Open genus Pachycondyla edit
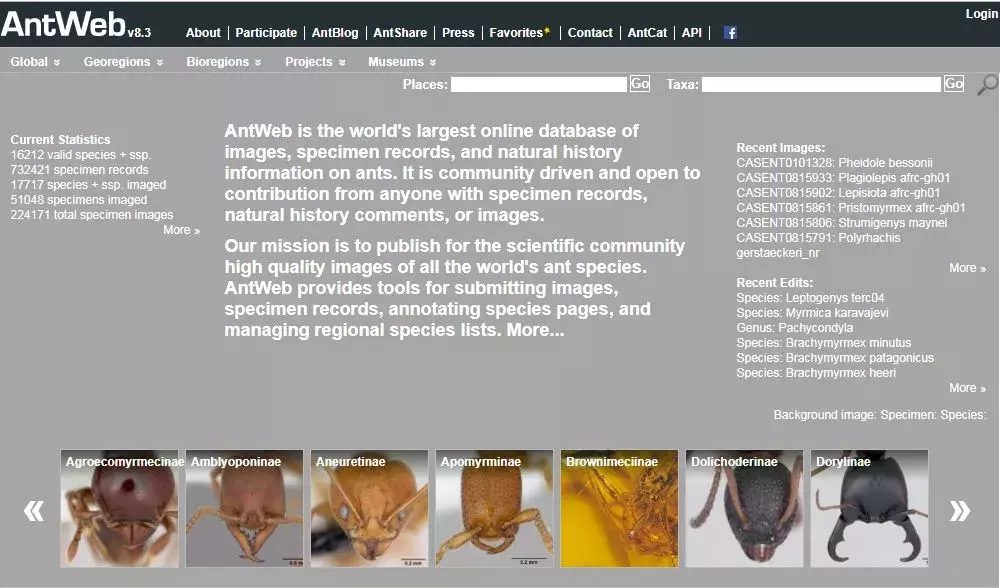 794,328
